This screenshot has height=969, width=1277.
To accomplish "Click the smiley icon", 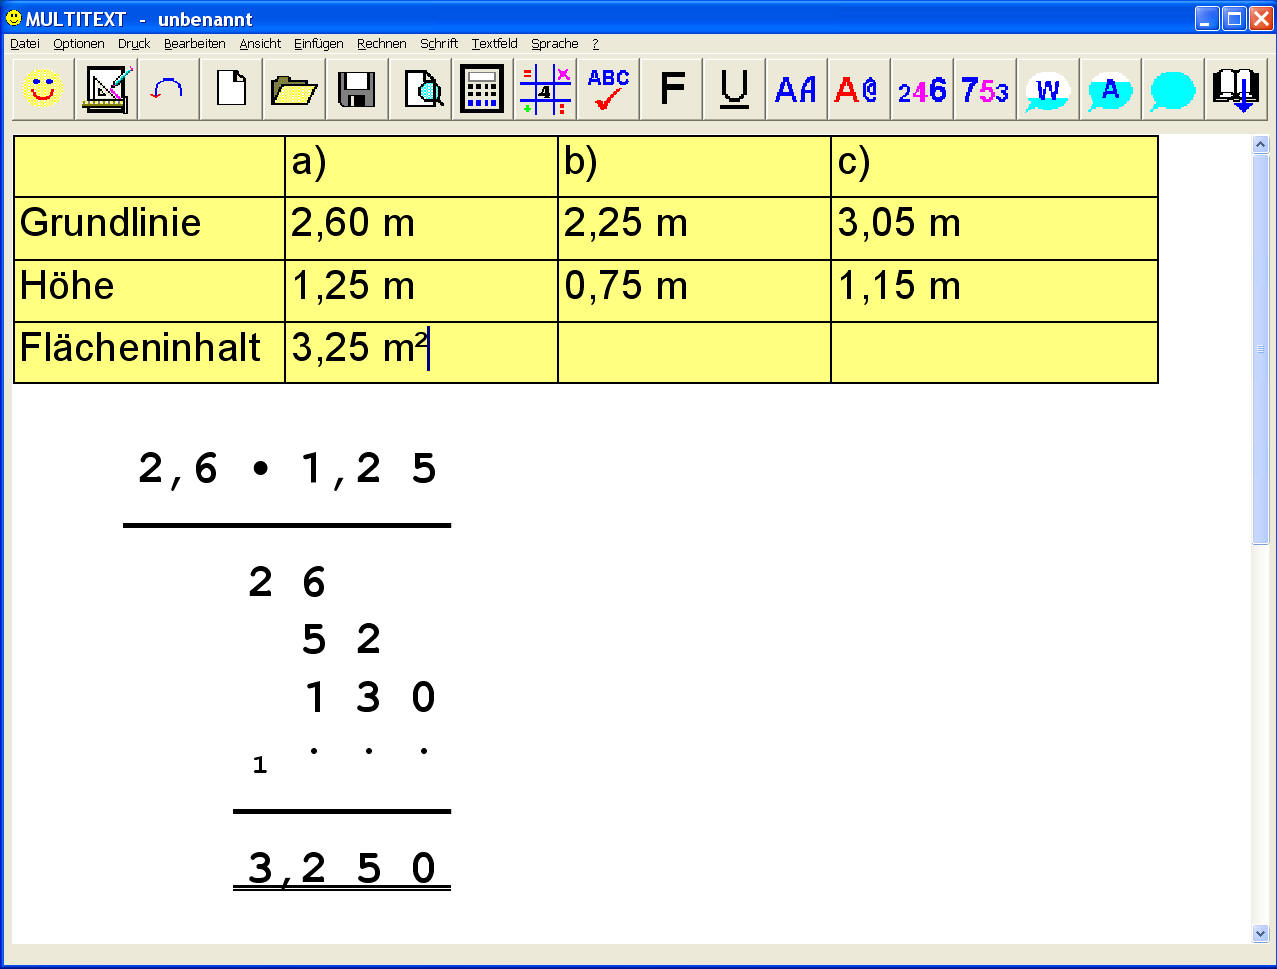I will (41, 89).
